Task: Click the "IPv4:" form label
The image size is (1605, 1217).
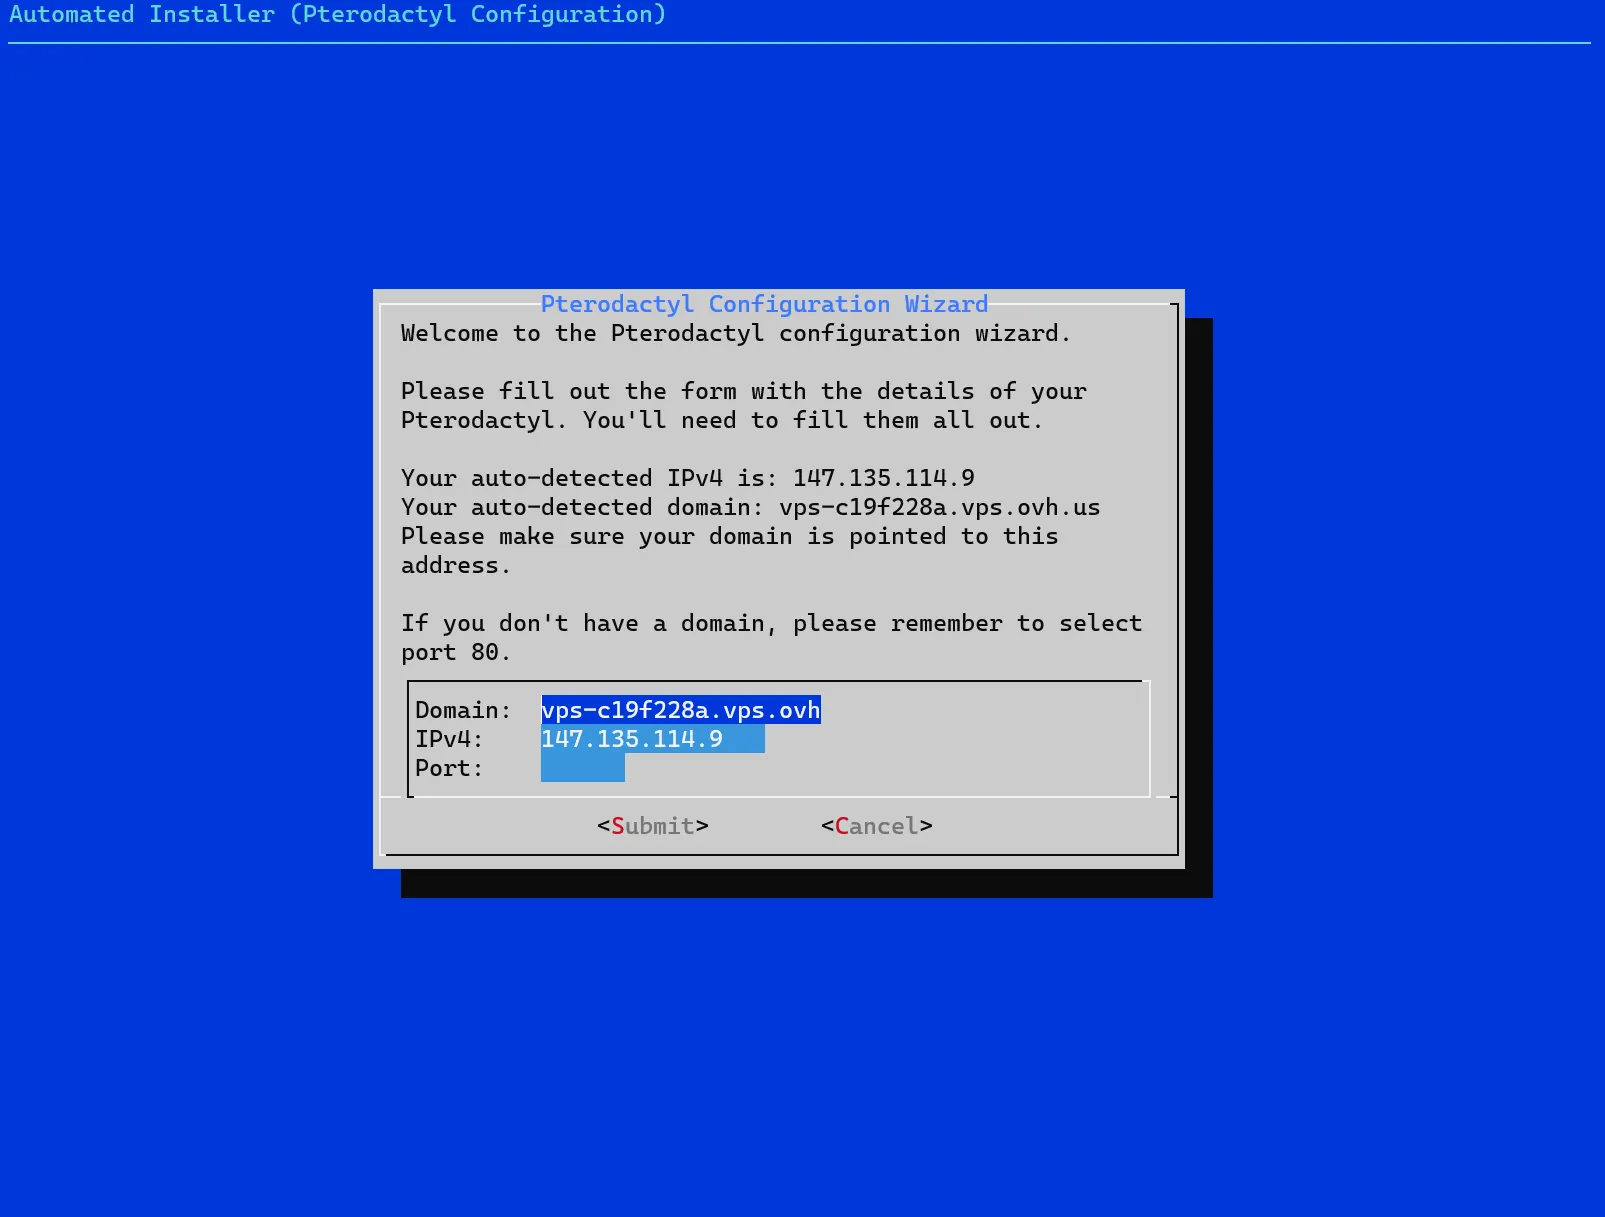Action: click(449, 739)
